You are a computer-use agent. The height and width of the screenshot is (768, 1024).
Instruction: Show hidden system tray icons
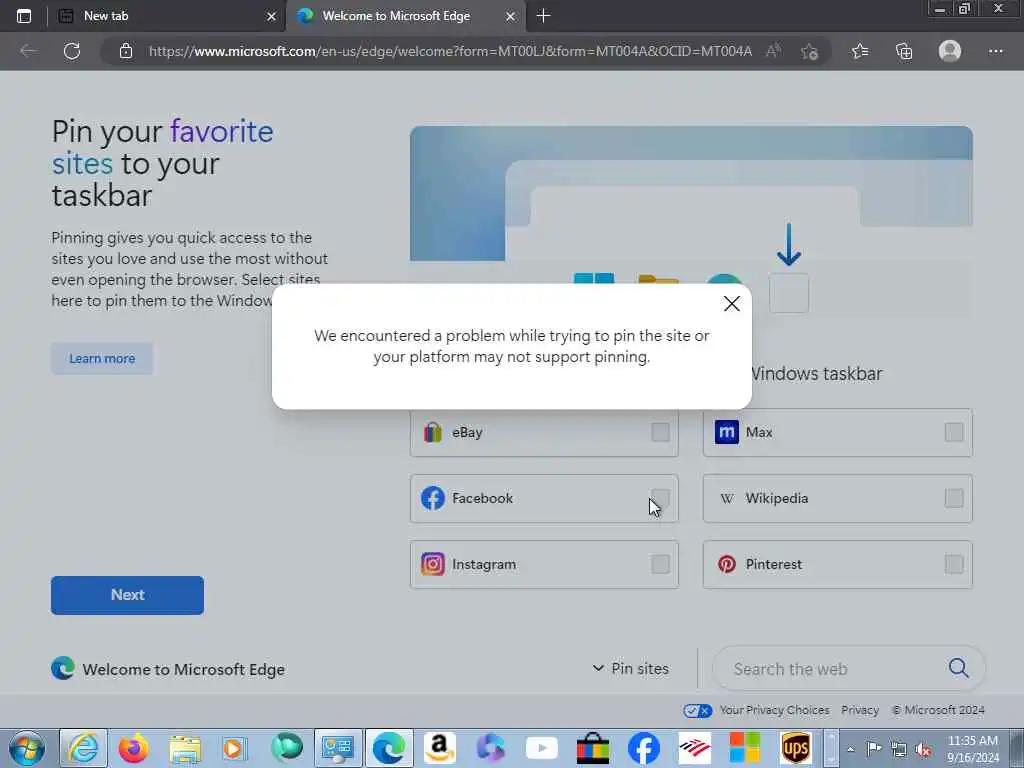click(x=850, y=749)
